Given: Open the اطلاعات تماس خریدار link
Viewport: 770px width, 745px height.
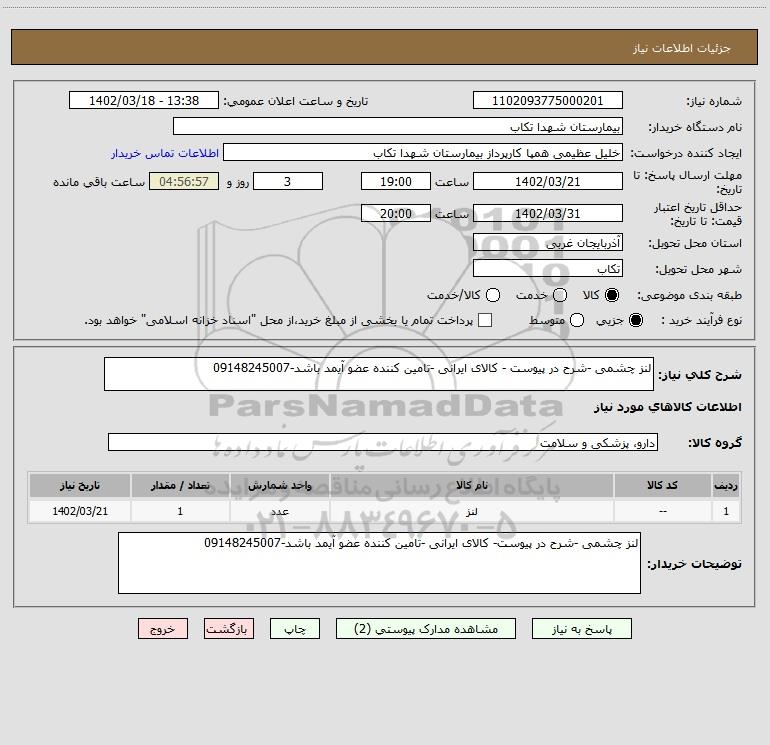Looking at the screenshot, I should coord(165,153).
